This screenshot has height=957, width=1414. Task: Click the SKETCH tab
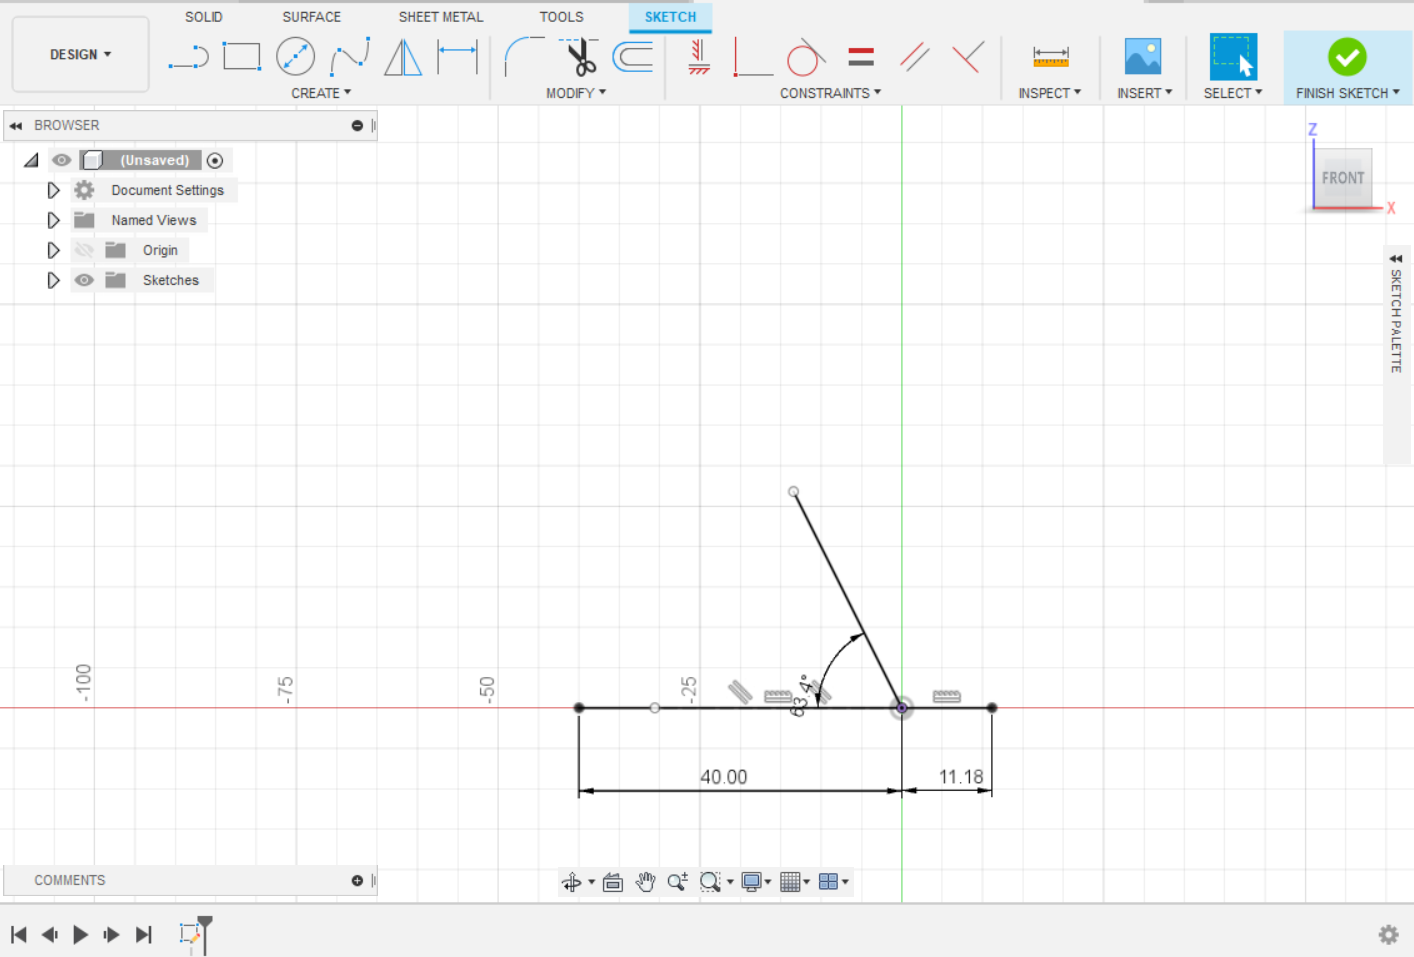click(670, 17)
